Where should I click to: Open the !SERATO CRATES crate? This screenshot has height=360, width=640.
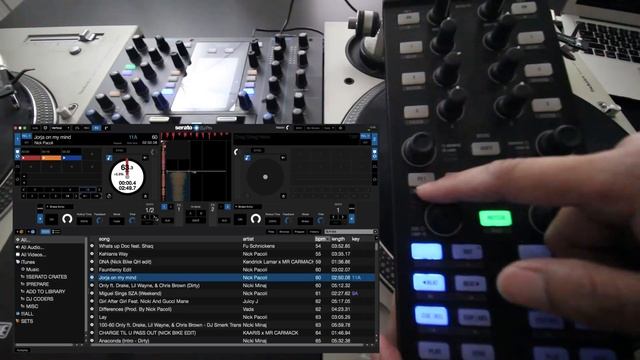(x=46, y=277)
